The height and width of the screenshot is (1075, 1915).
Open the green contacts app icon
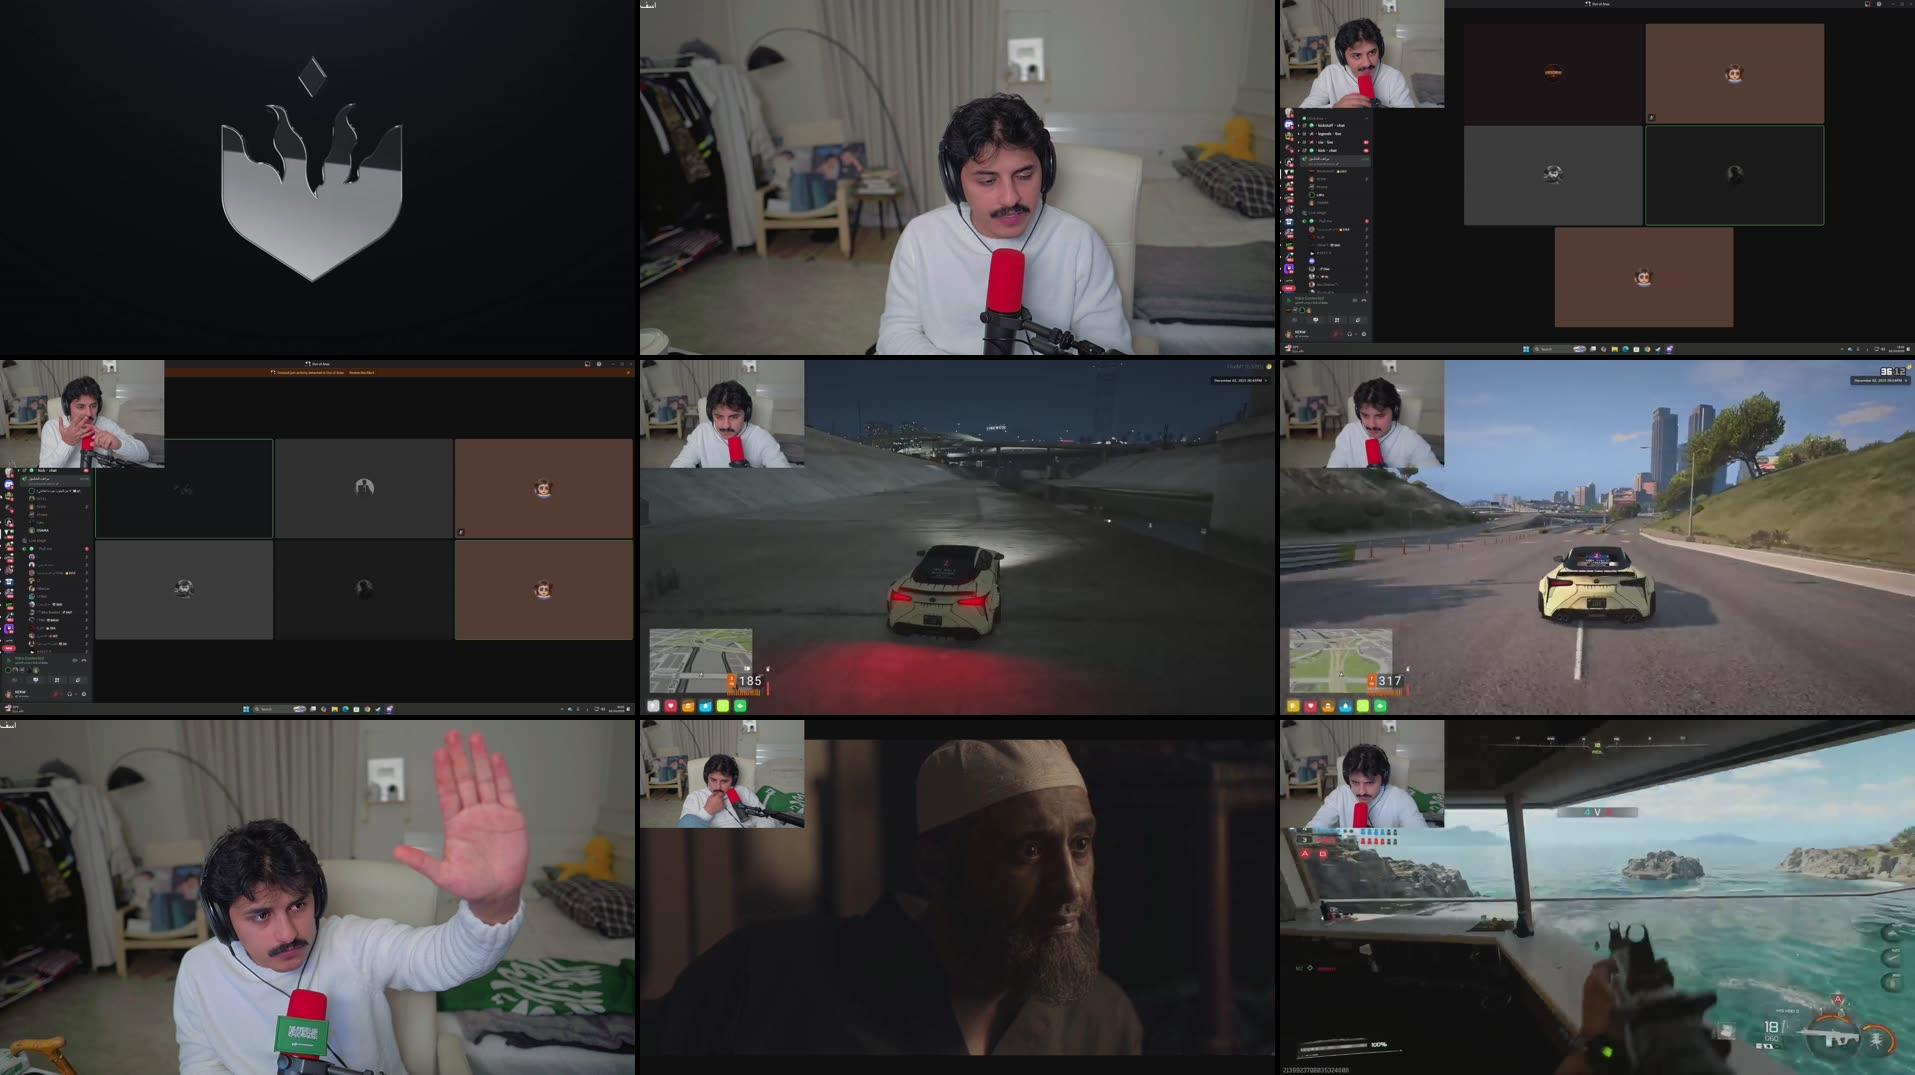pos(739,706)
